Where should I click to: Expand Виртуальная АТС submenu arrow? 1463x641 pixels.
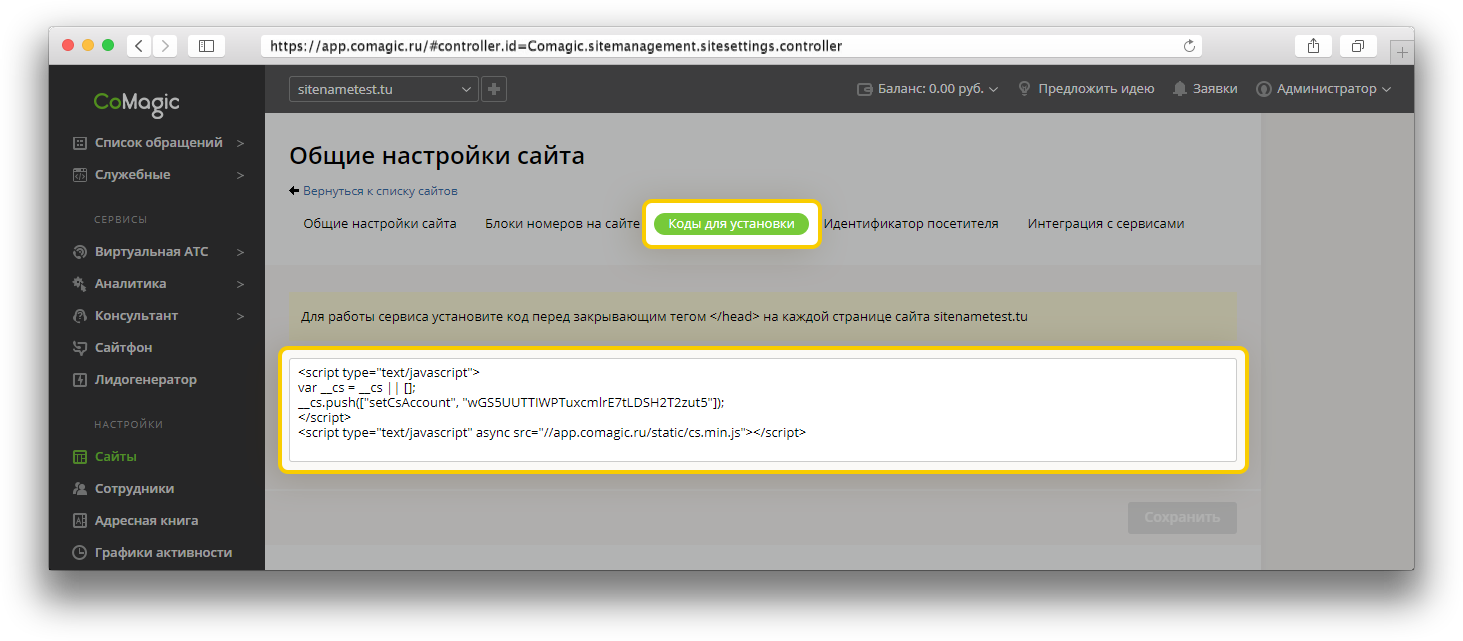click(240, 252)
